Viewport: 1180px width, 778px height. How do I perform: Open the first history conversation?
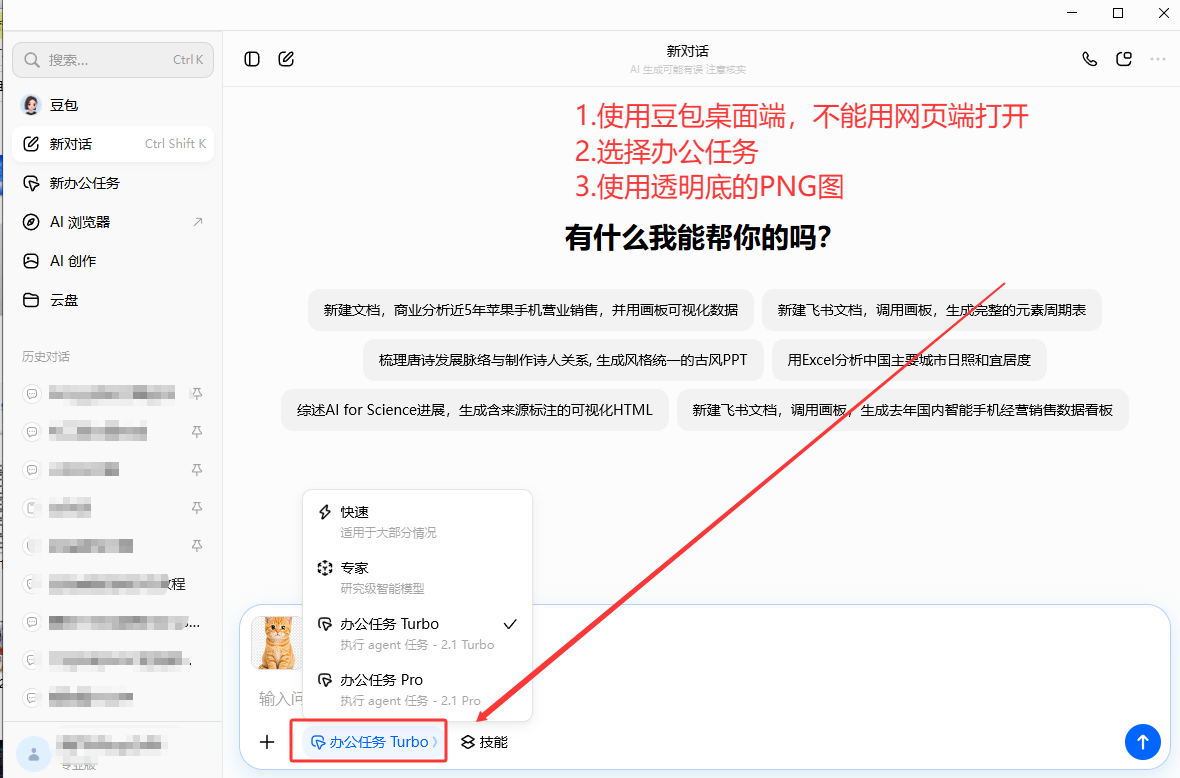113,394
